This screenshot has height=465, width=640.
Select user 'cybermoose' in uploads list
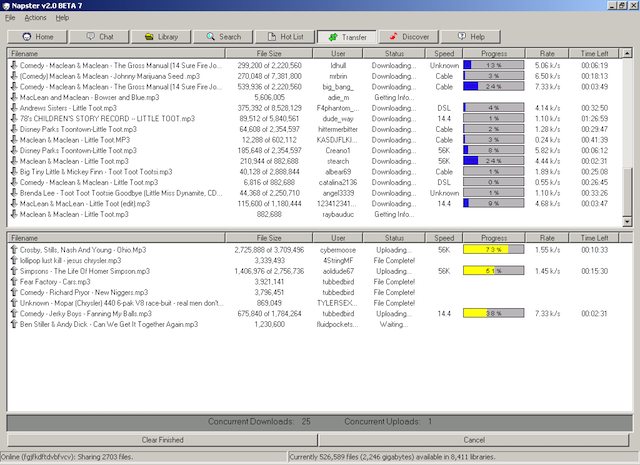[338, 250]
